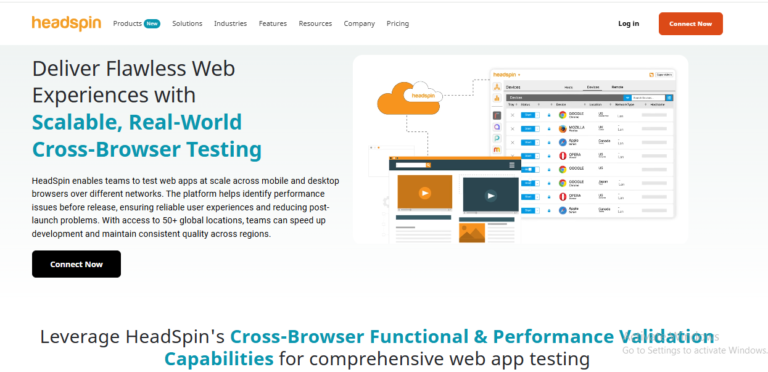
Task: Open the Resources menu
Action: coord(315,23)
